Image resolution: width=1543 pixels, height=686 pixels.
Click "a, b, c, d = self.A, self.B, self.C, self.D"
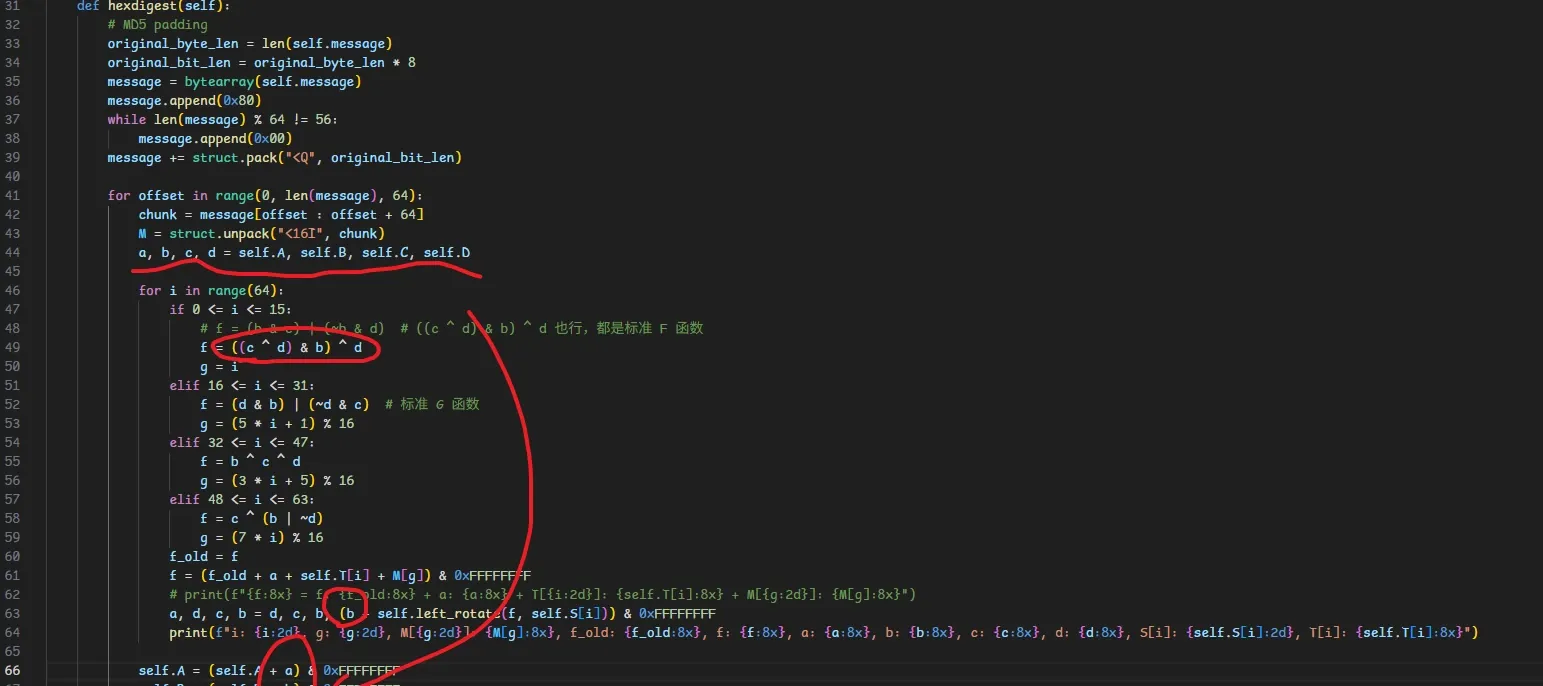point(304,252)
